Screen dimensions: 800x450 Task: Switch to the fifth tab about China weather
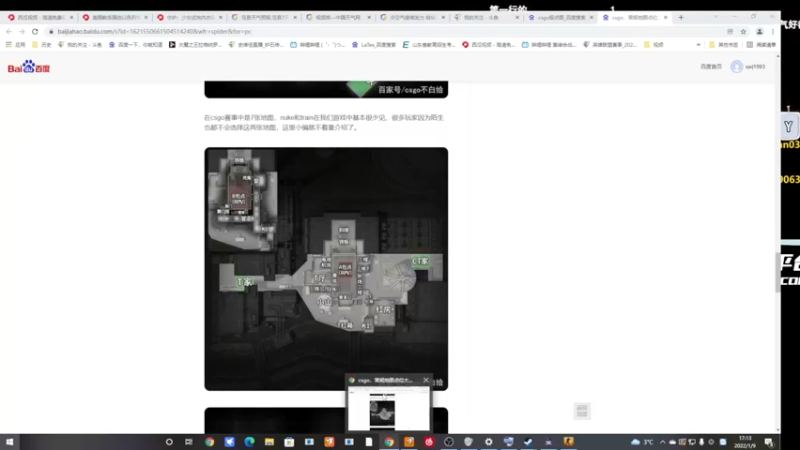tap(338, 17)
